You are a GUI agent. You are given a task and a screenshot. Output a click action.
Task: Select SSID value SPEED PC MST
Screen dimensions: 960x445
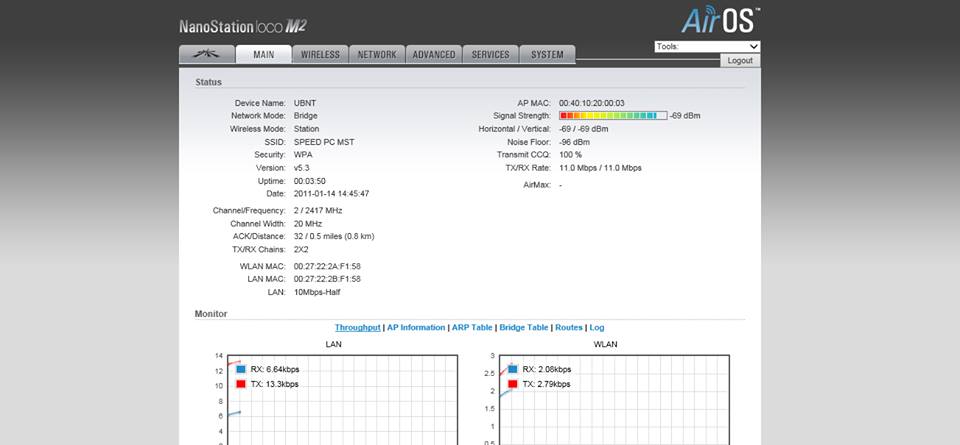pos(324,142)
